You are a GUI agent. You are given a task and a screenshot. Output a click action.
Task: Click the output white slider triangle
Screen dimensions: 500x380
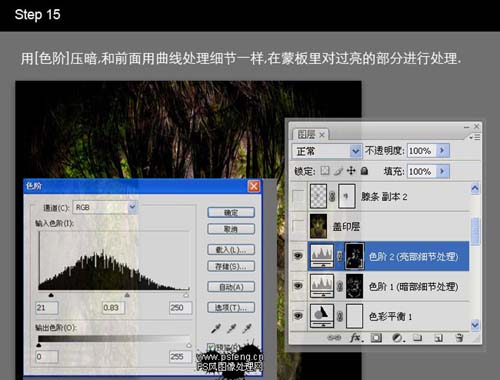point(189,345)
